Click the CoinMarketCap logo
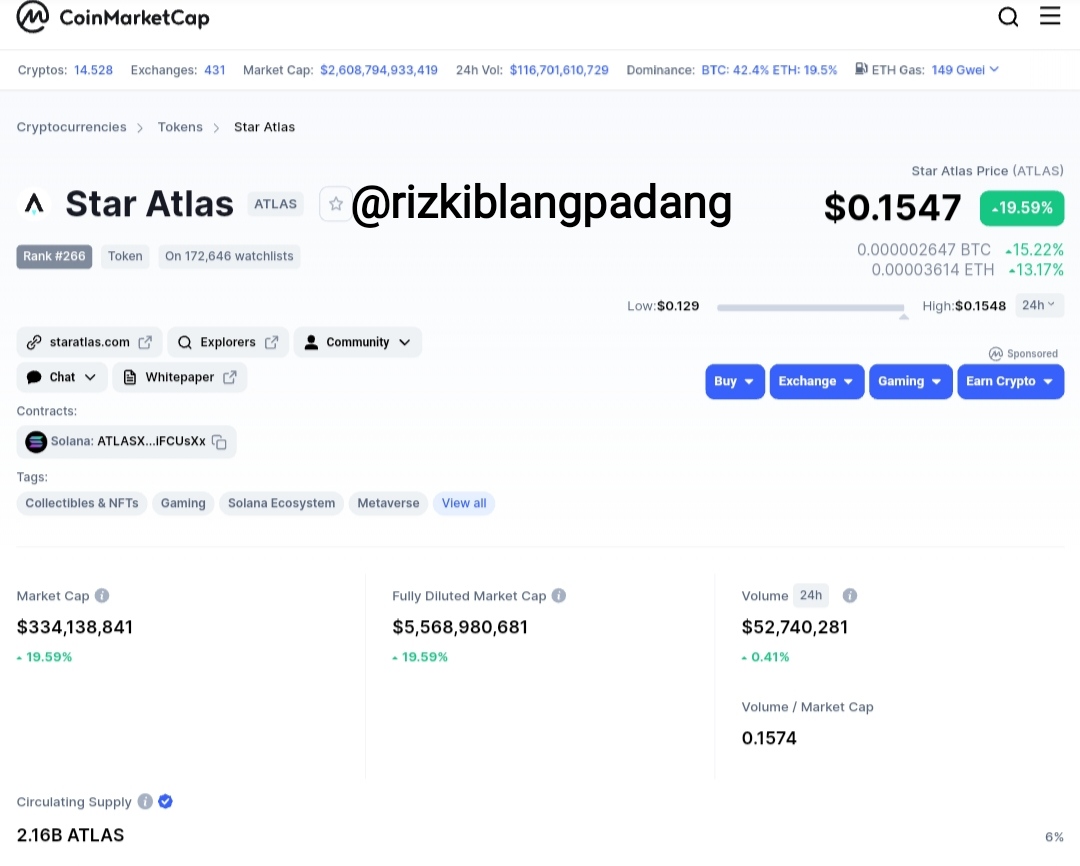Image resolution: width=1080 pixels, height=866 pixels. pos(113,17)
